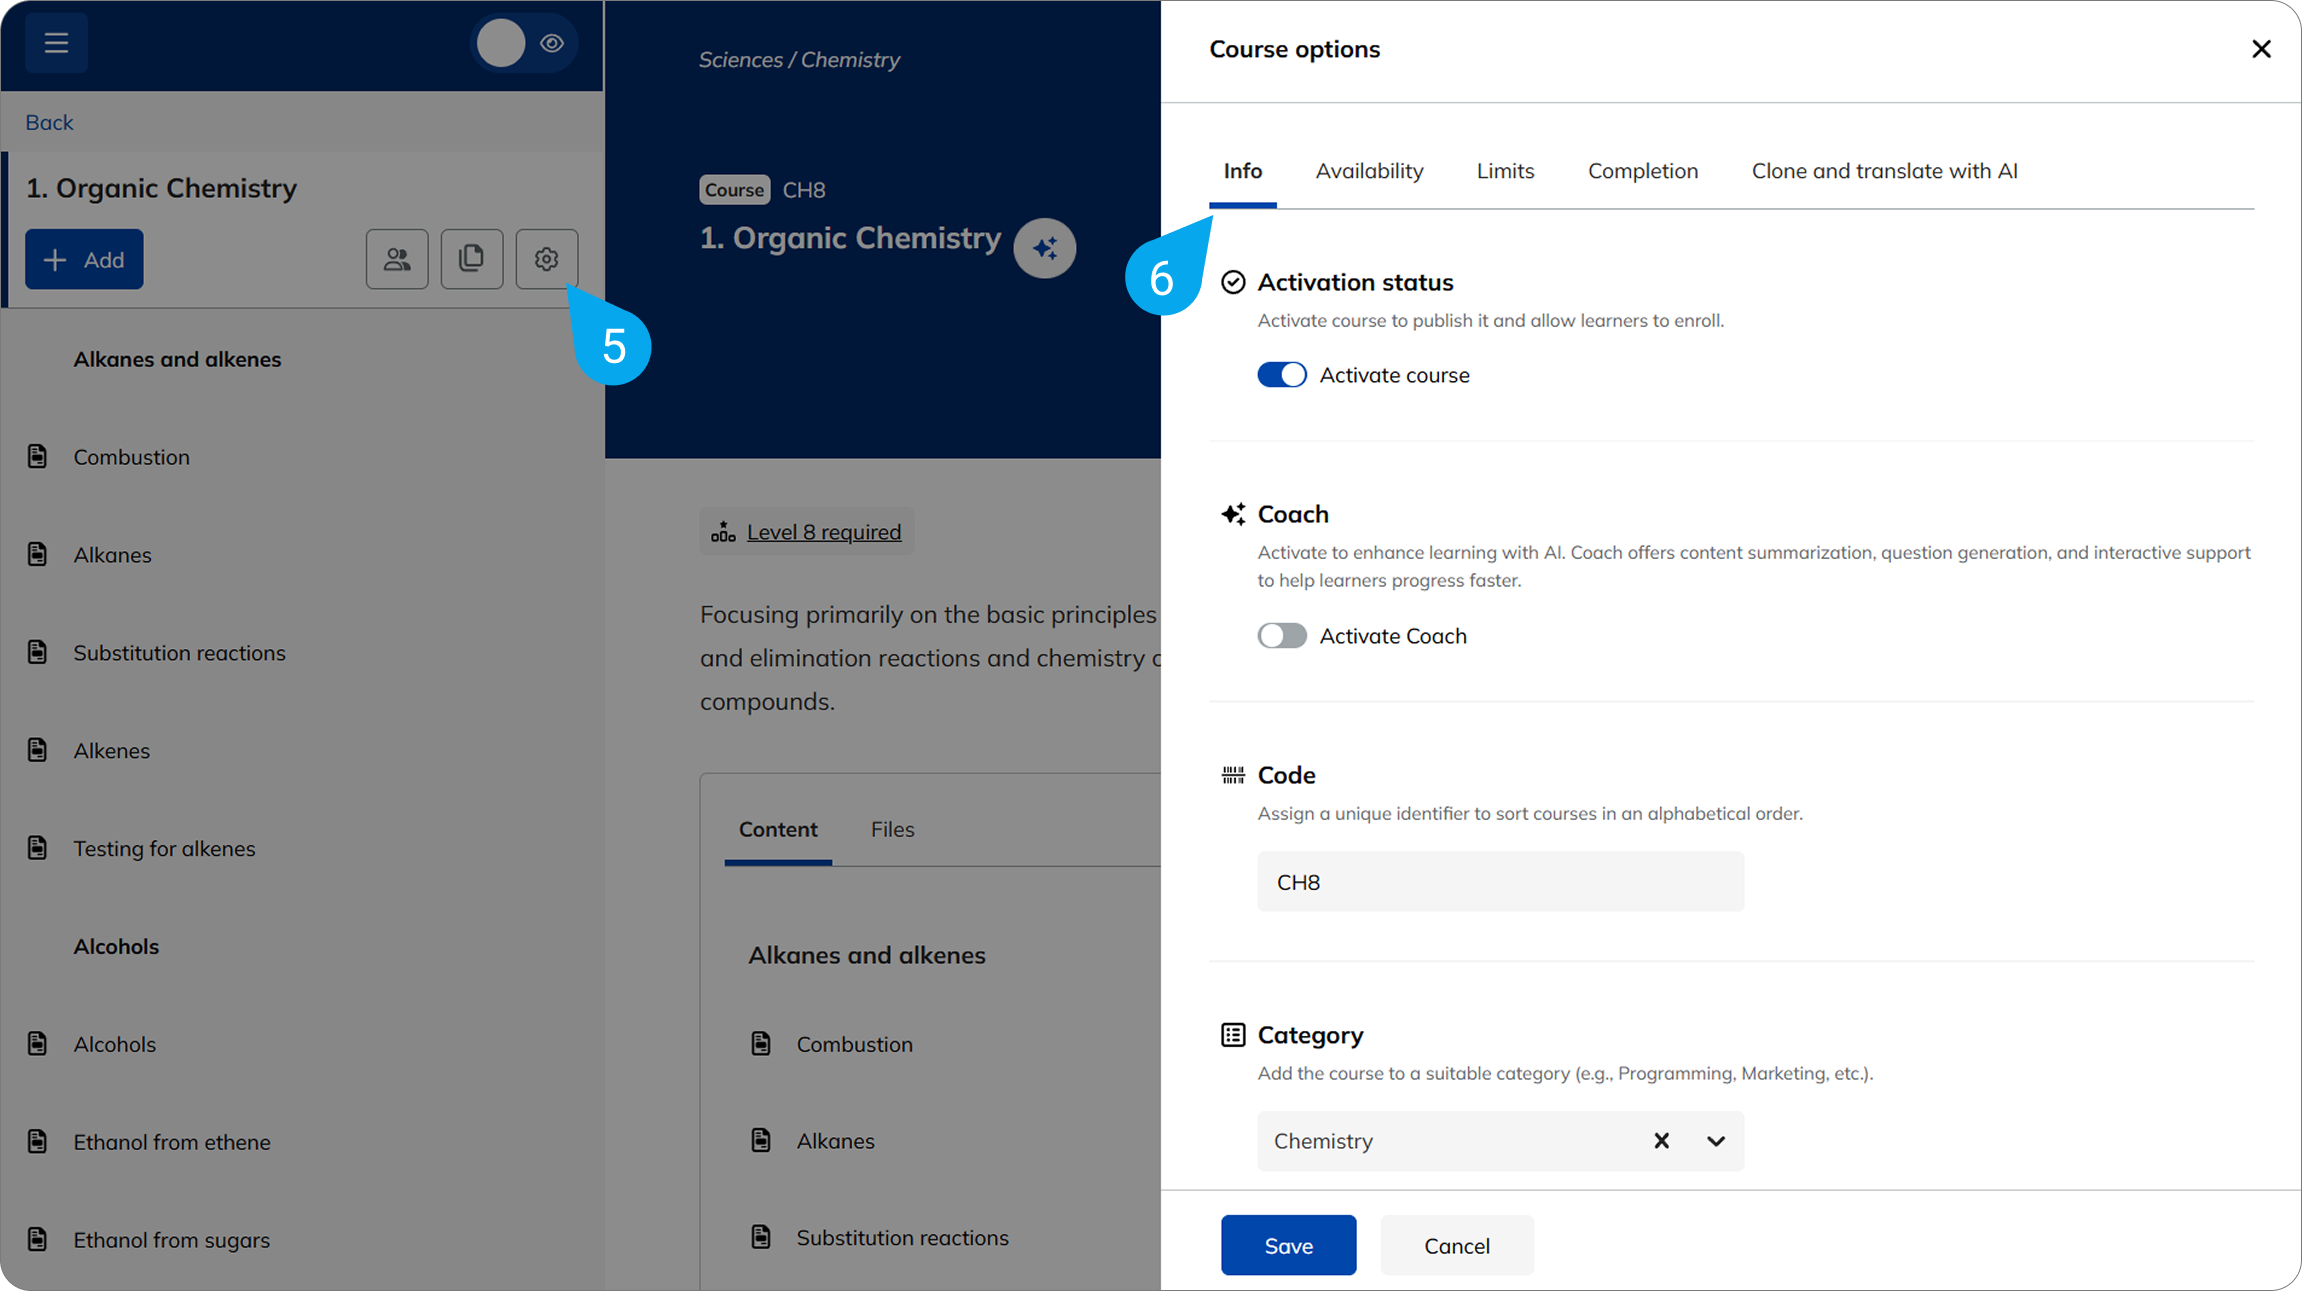2302x1291 pixels.
Task: Open Clone and translate with AI tab
Action: [x=1884, y=171]
